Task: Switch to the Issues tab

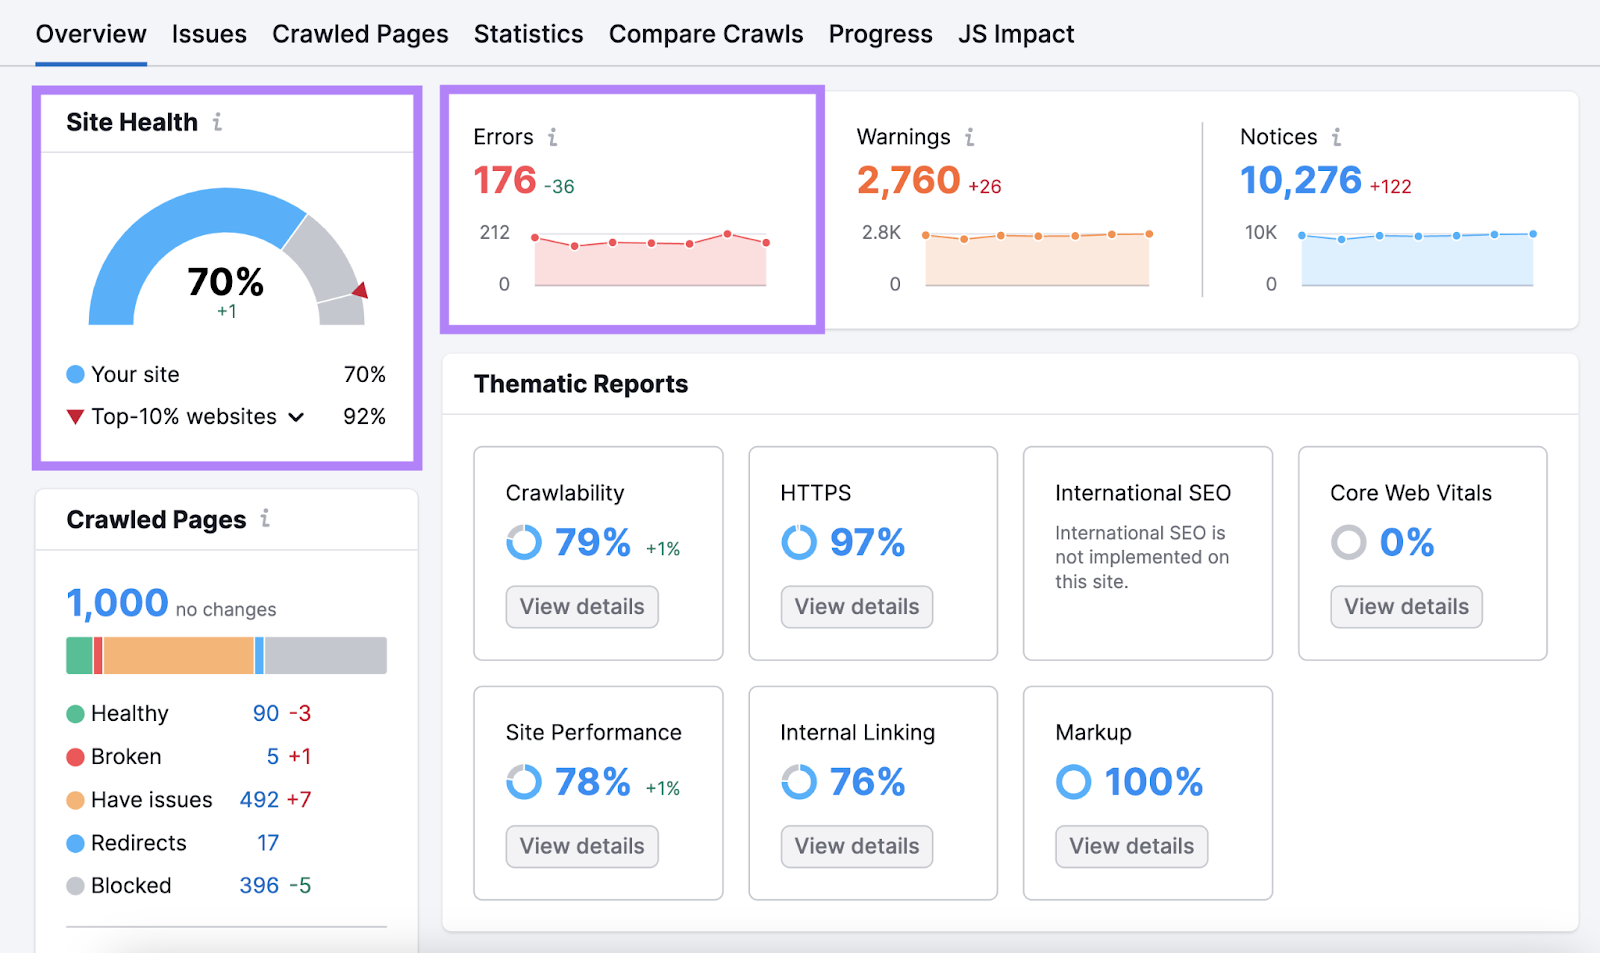Action: [x=208, y=33]
